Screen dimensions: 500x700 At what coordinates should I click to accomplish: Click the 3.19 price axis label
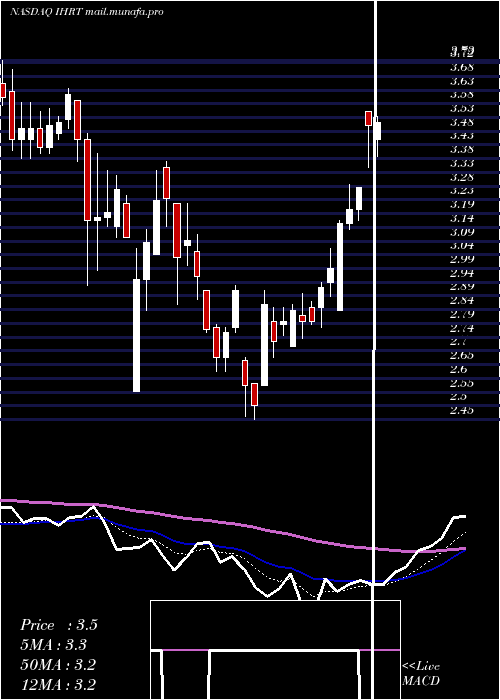pyautogui.click(x=462, y=204)
